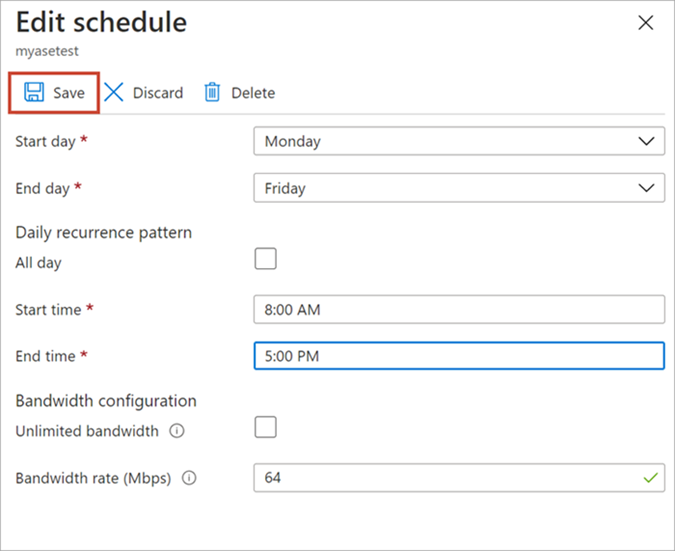Open the End day dropdown
Image resolution: width=675 pixels, height=551 pixels.
point(459,188)
